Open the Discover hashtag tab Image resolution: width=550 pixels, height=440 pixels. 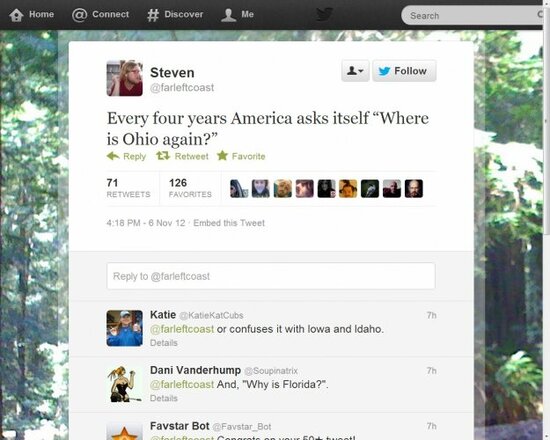tap(175, 15)
